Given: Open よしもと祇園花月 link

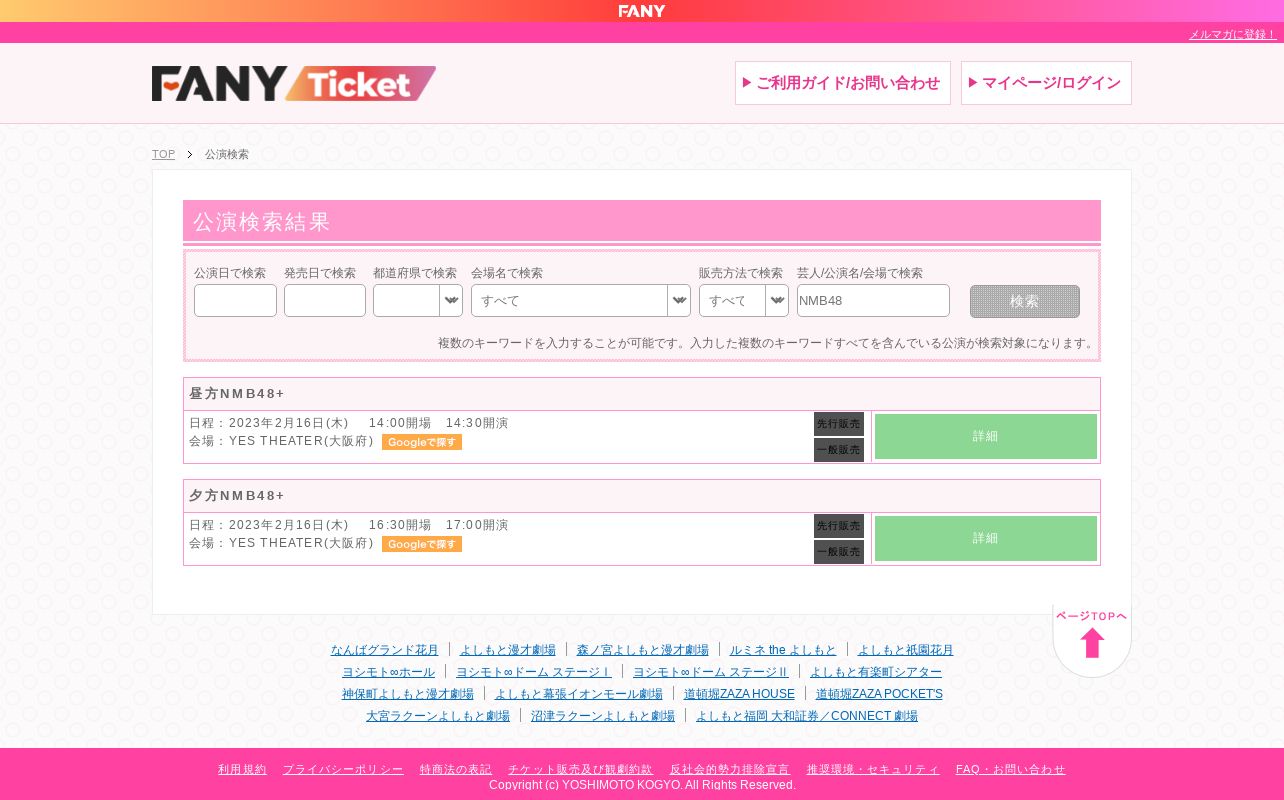Looking at the screenshot, I should point(906,650).
